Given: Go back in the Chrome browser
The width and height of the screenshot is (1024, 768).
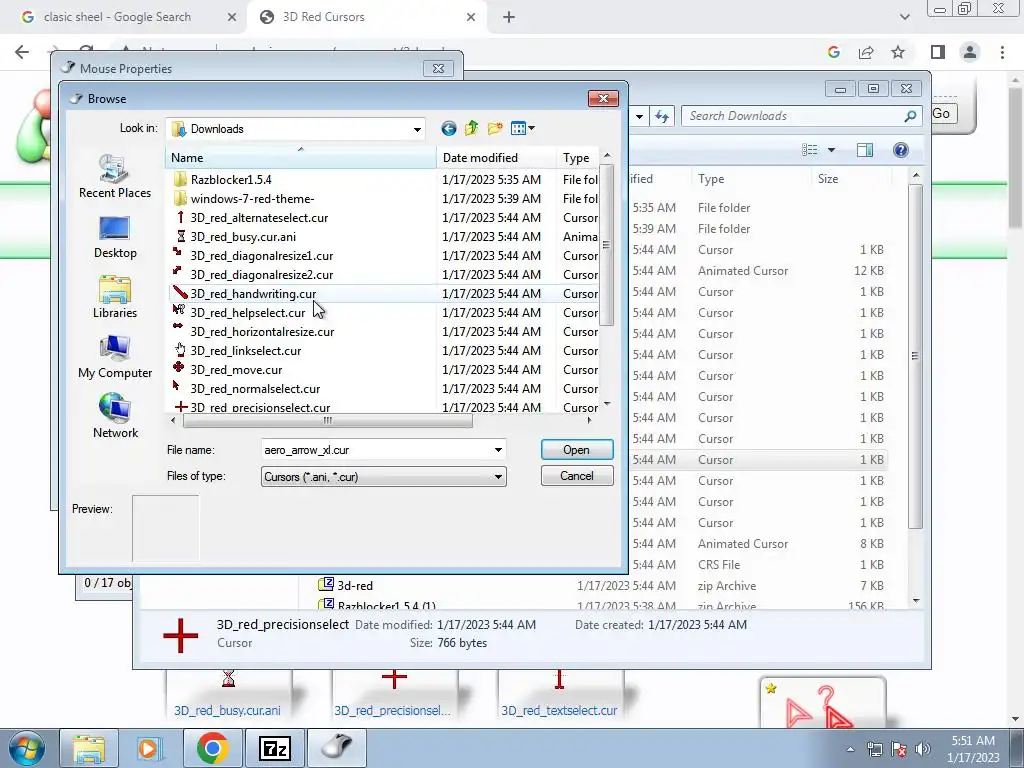Looking at the screenshot, I should [x=22, y=52].
